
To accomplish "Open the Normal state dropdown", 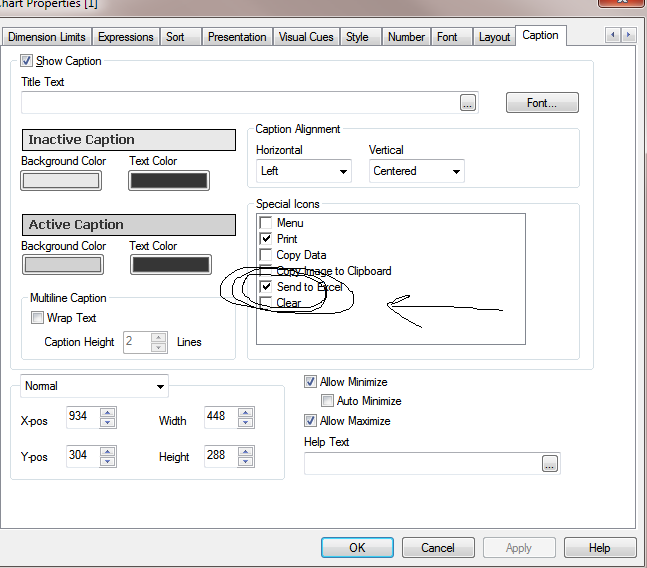I will [x=94, y=386].
